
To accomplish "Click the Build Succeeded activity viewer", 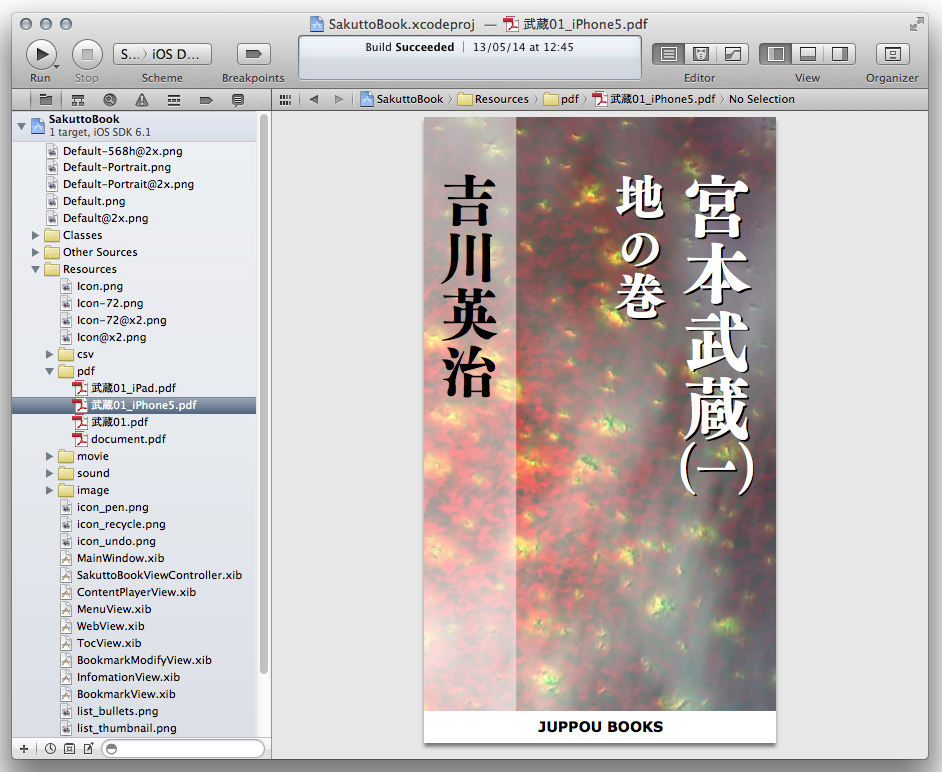I will [x=470, y=58].
